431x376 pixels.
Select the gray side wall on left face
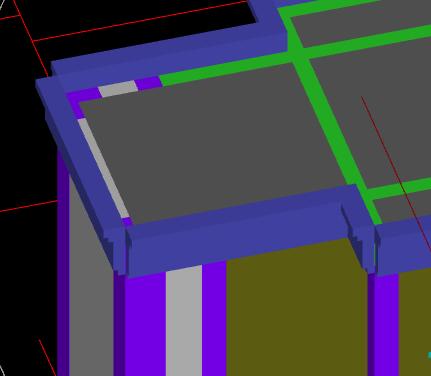[x=91, y=280]
